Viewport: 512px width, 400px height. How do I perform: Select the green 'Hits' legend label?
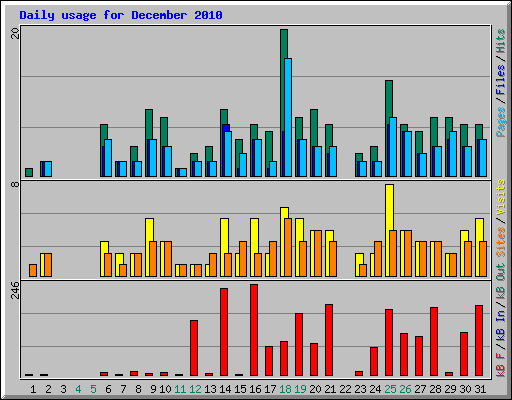(500, 41)
